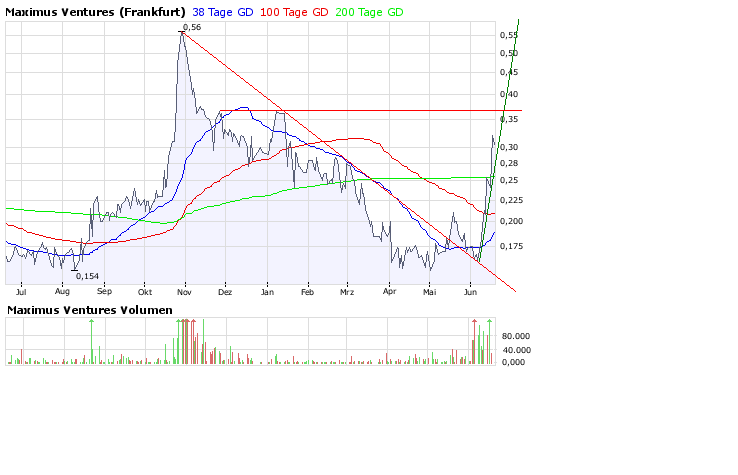
Task: Click the '0,50' price axis value
Action: tap(509, 53)
